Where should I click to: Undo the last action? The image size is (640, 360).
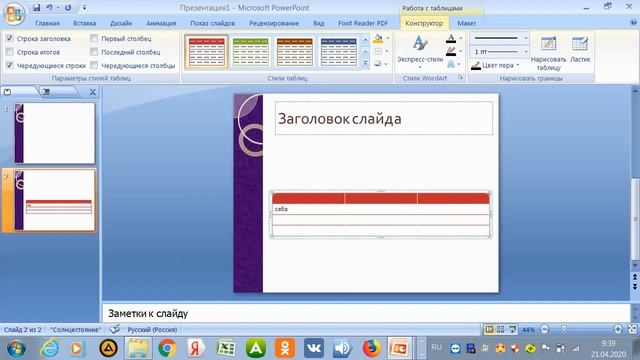[49, 8]
